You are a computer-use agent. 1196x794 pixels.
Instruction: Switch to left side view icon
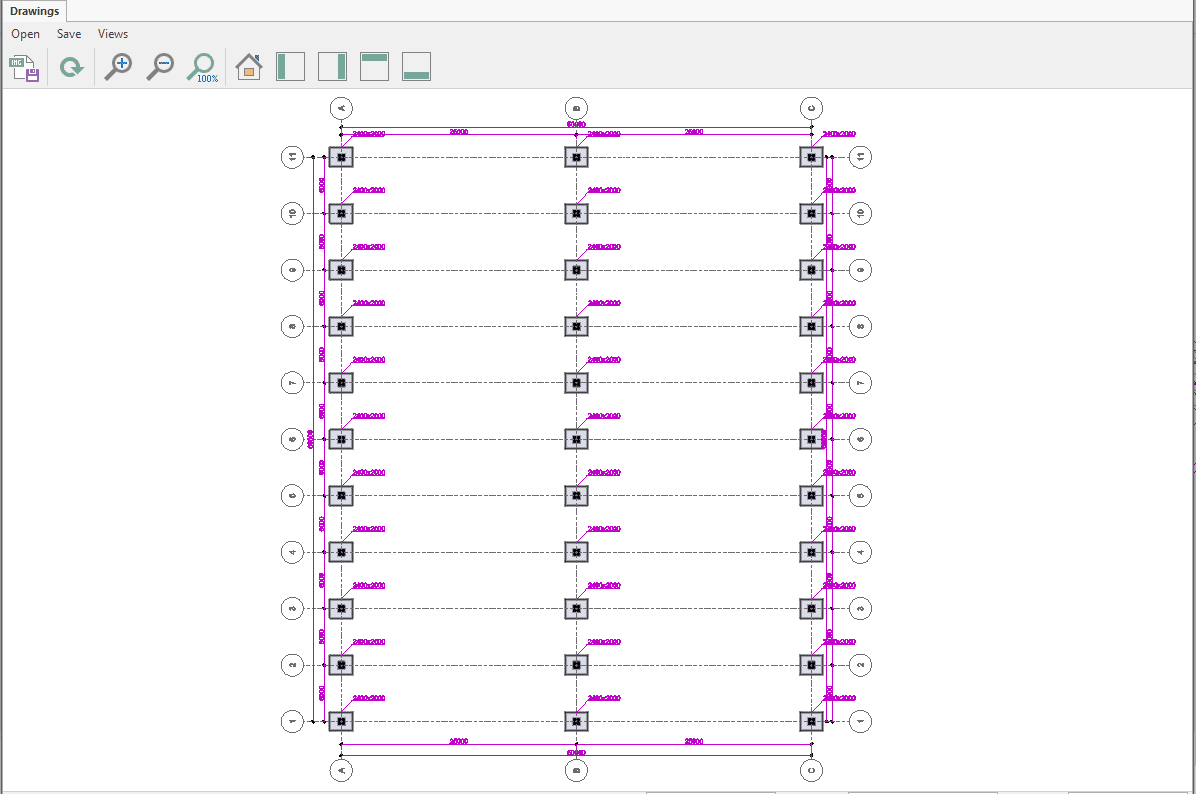290,67
